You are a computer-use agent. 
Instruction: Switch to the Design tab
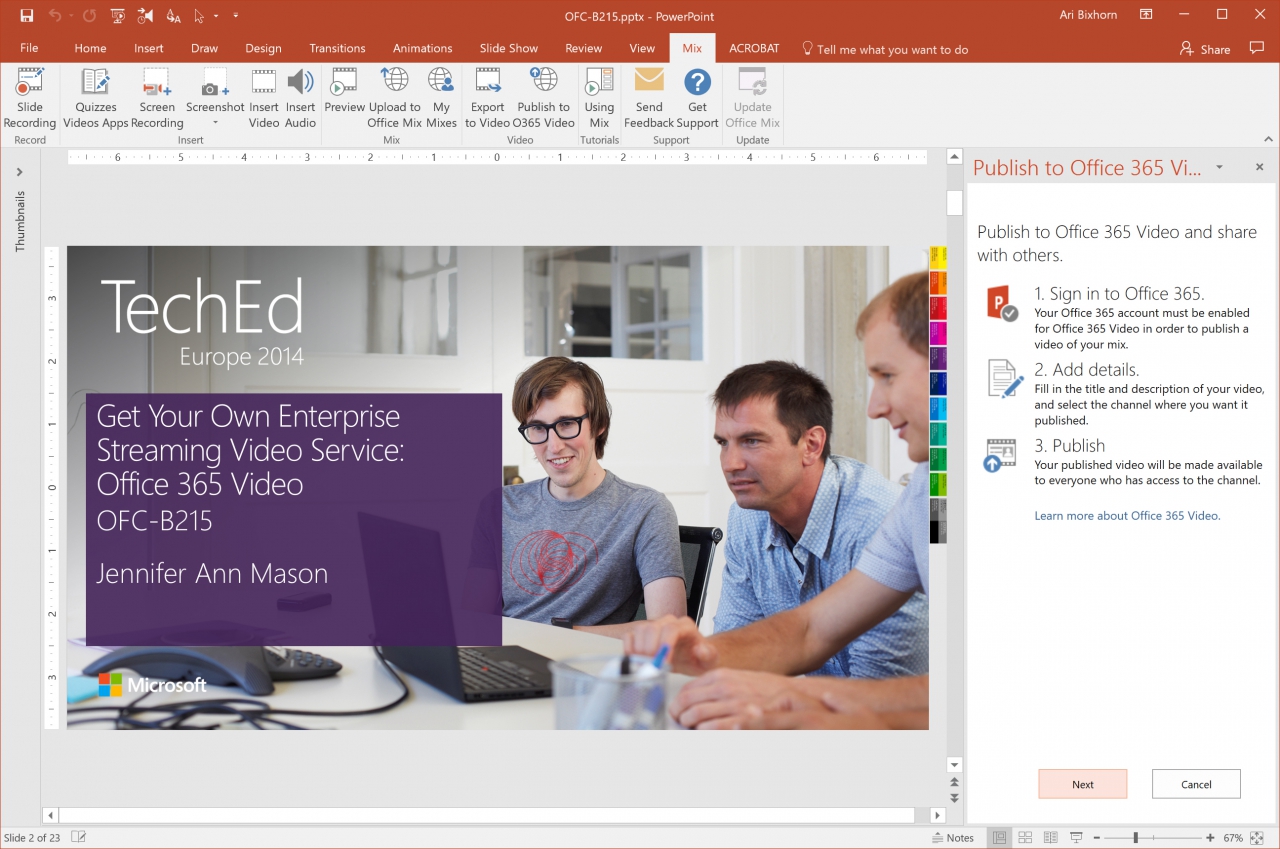263,48
